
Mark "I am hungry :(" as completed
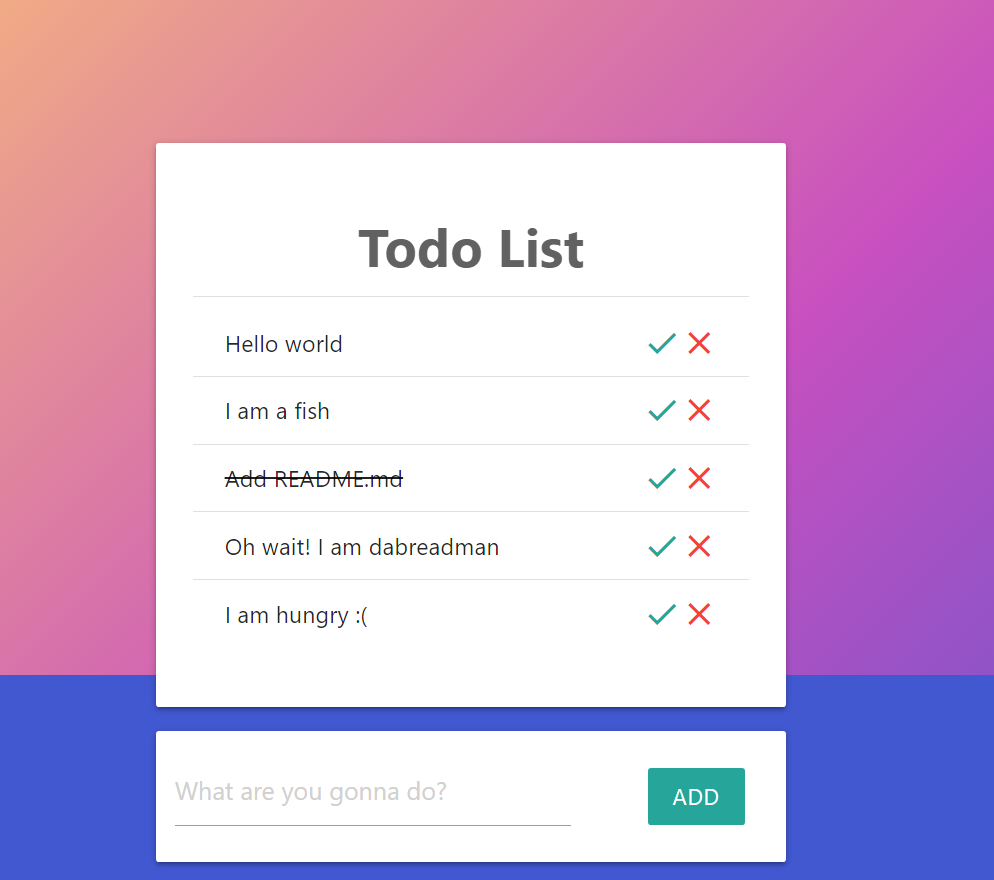coord(662,614)
